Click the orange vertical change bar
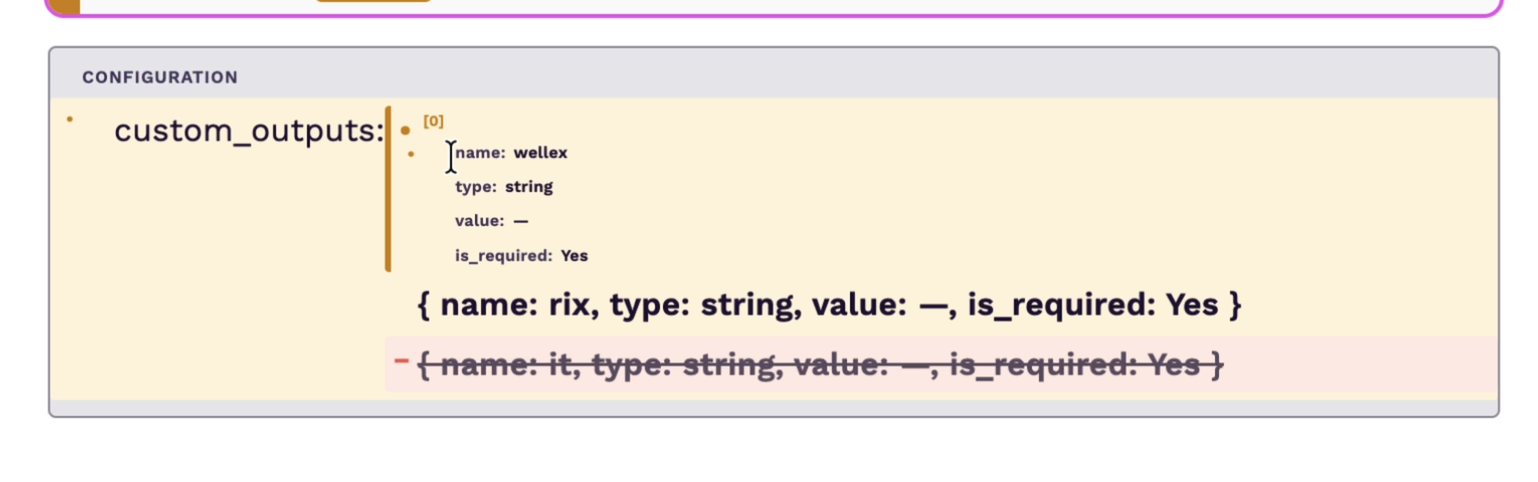The image size is (1538, 482). click(388, 189)
